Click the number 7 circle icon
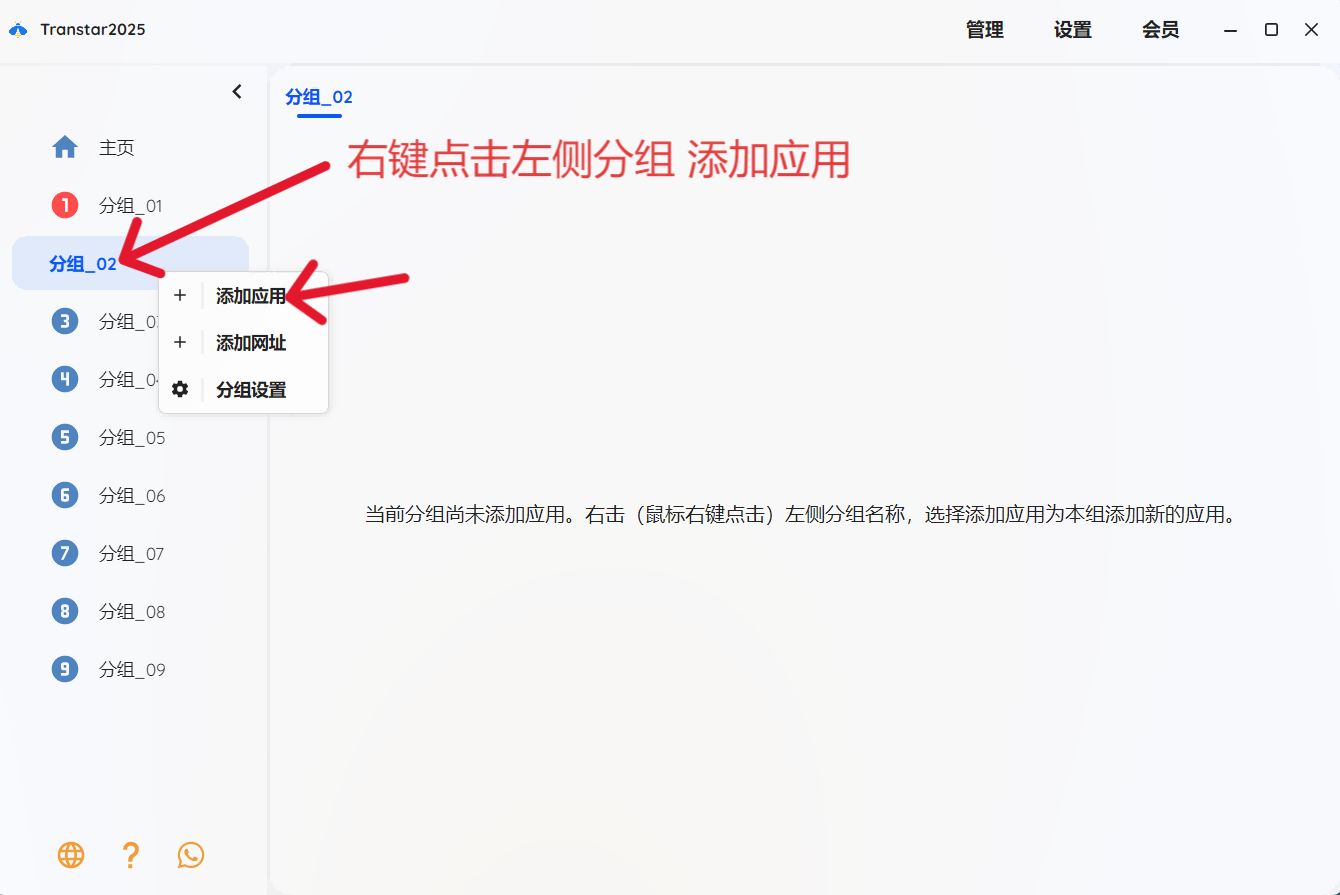The image size is (1340, 895). coord(65,554)
